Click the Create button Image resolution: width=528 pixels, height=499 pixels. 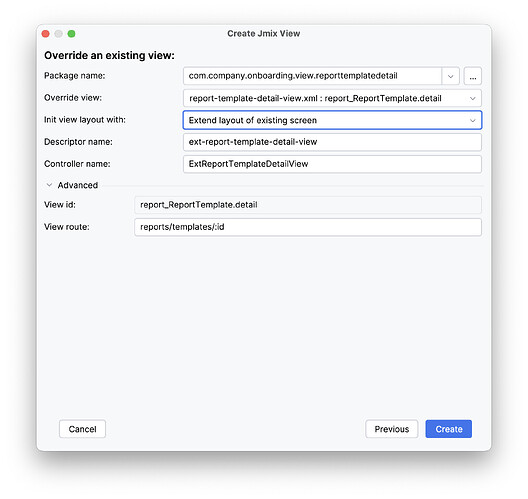(449, 429)
